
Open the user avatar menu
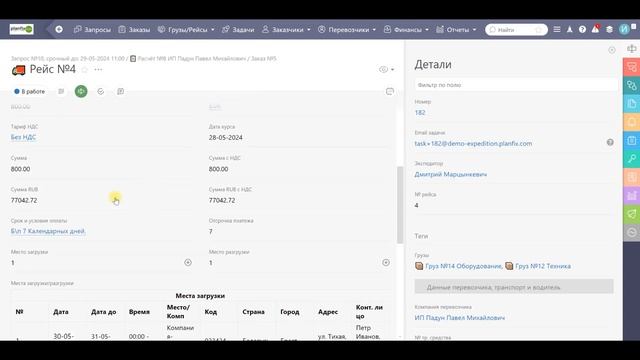point(624,29)
